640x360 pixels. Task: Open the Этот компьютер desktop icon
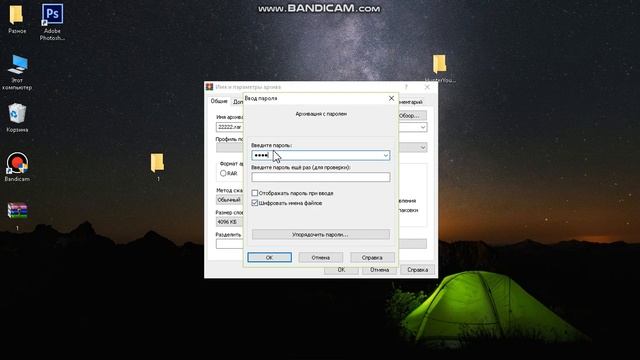pos(17,72)
